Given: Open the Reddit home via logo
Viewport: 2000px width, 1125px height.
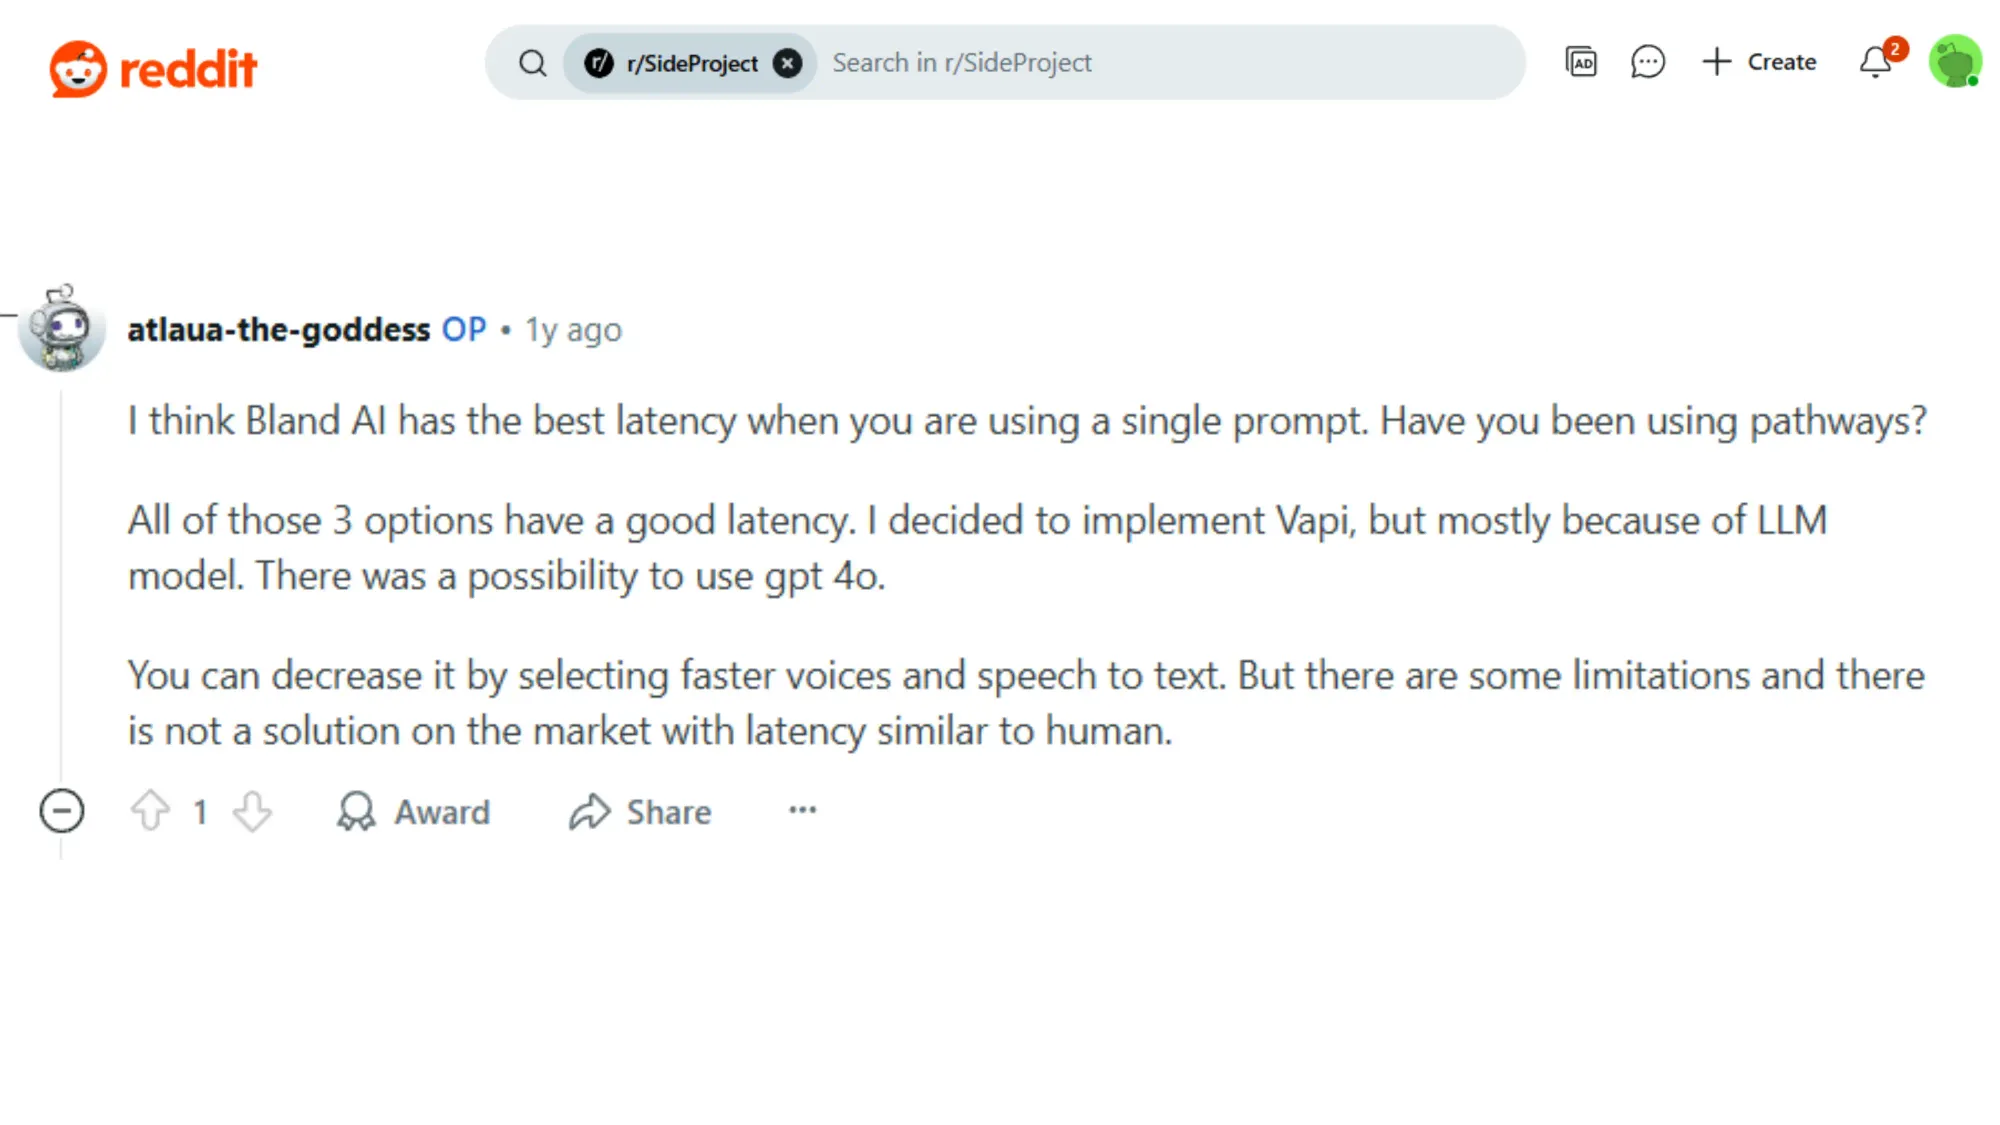Looking at the screenshot, I should click(x=155, y=65).
